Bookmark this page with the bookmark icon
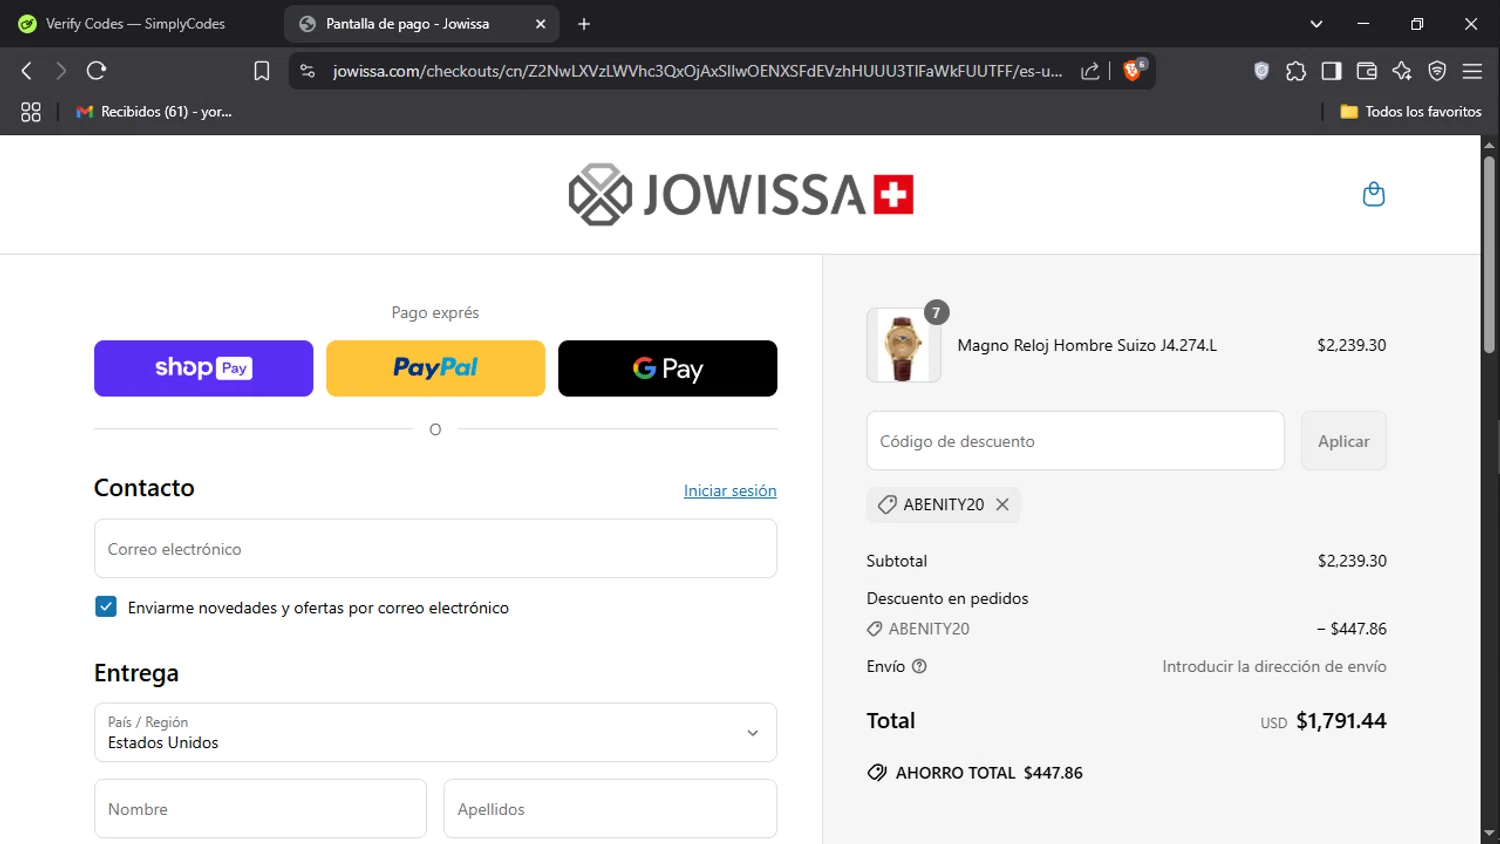This screenshot has width=1500, height=844. pos(261,71)
